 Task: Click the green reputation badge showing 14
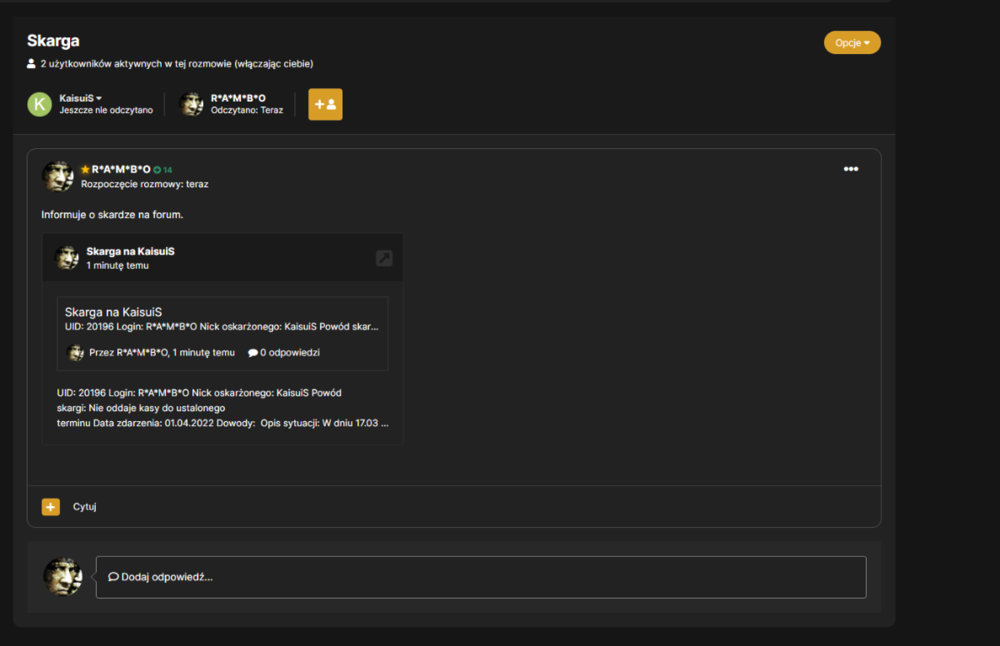coord(163,170)
